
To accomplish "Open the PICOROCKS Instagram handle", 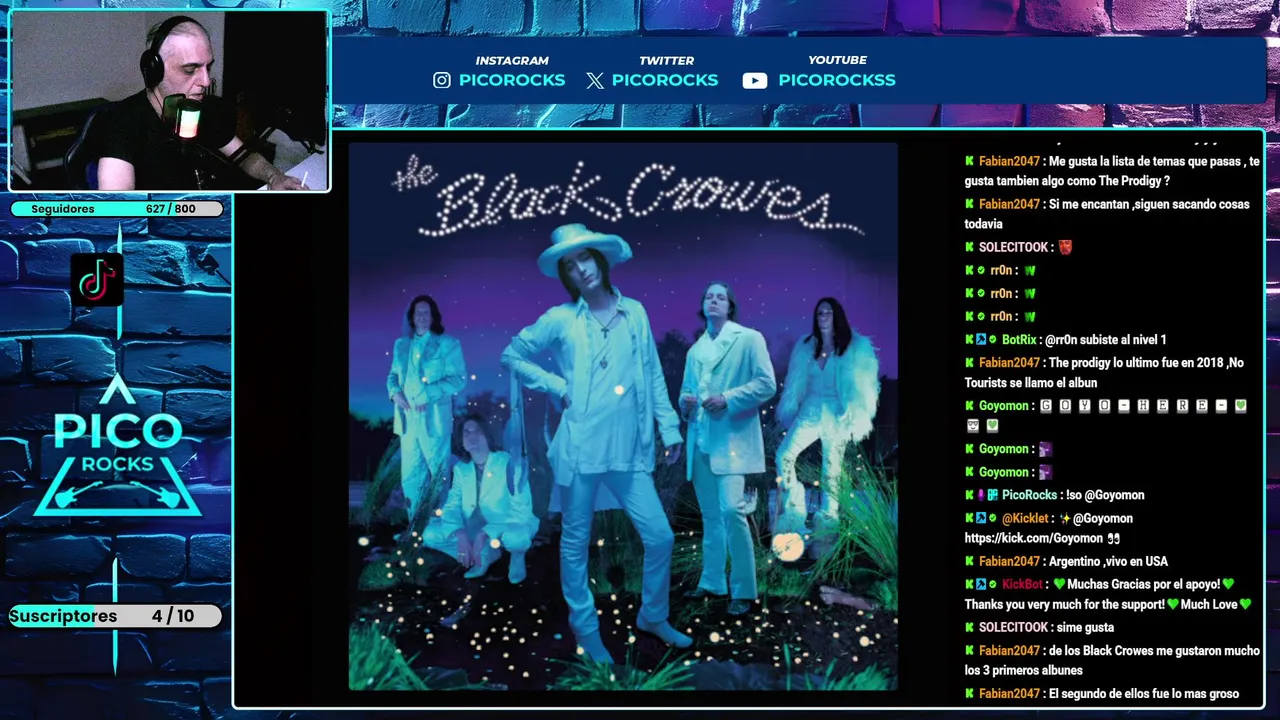I will pyautogui.click(x=512, y=80).
